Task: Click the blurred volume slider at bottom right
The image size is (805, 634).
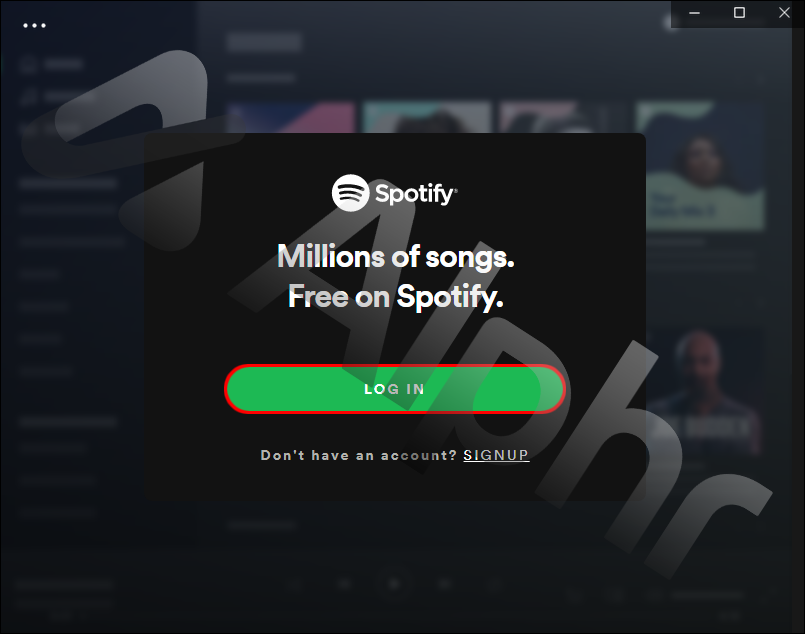Action: tap(707, 595)
